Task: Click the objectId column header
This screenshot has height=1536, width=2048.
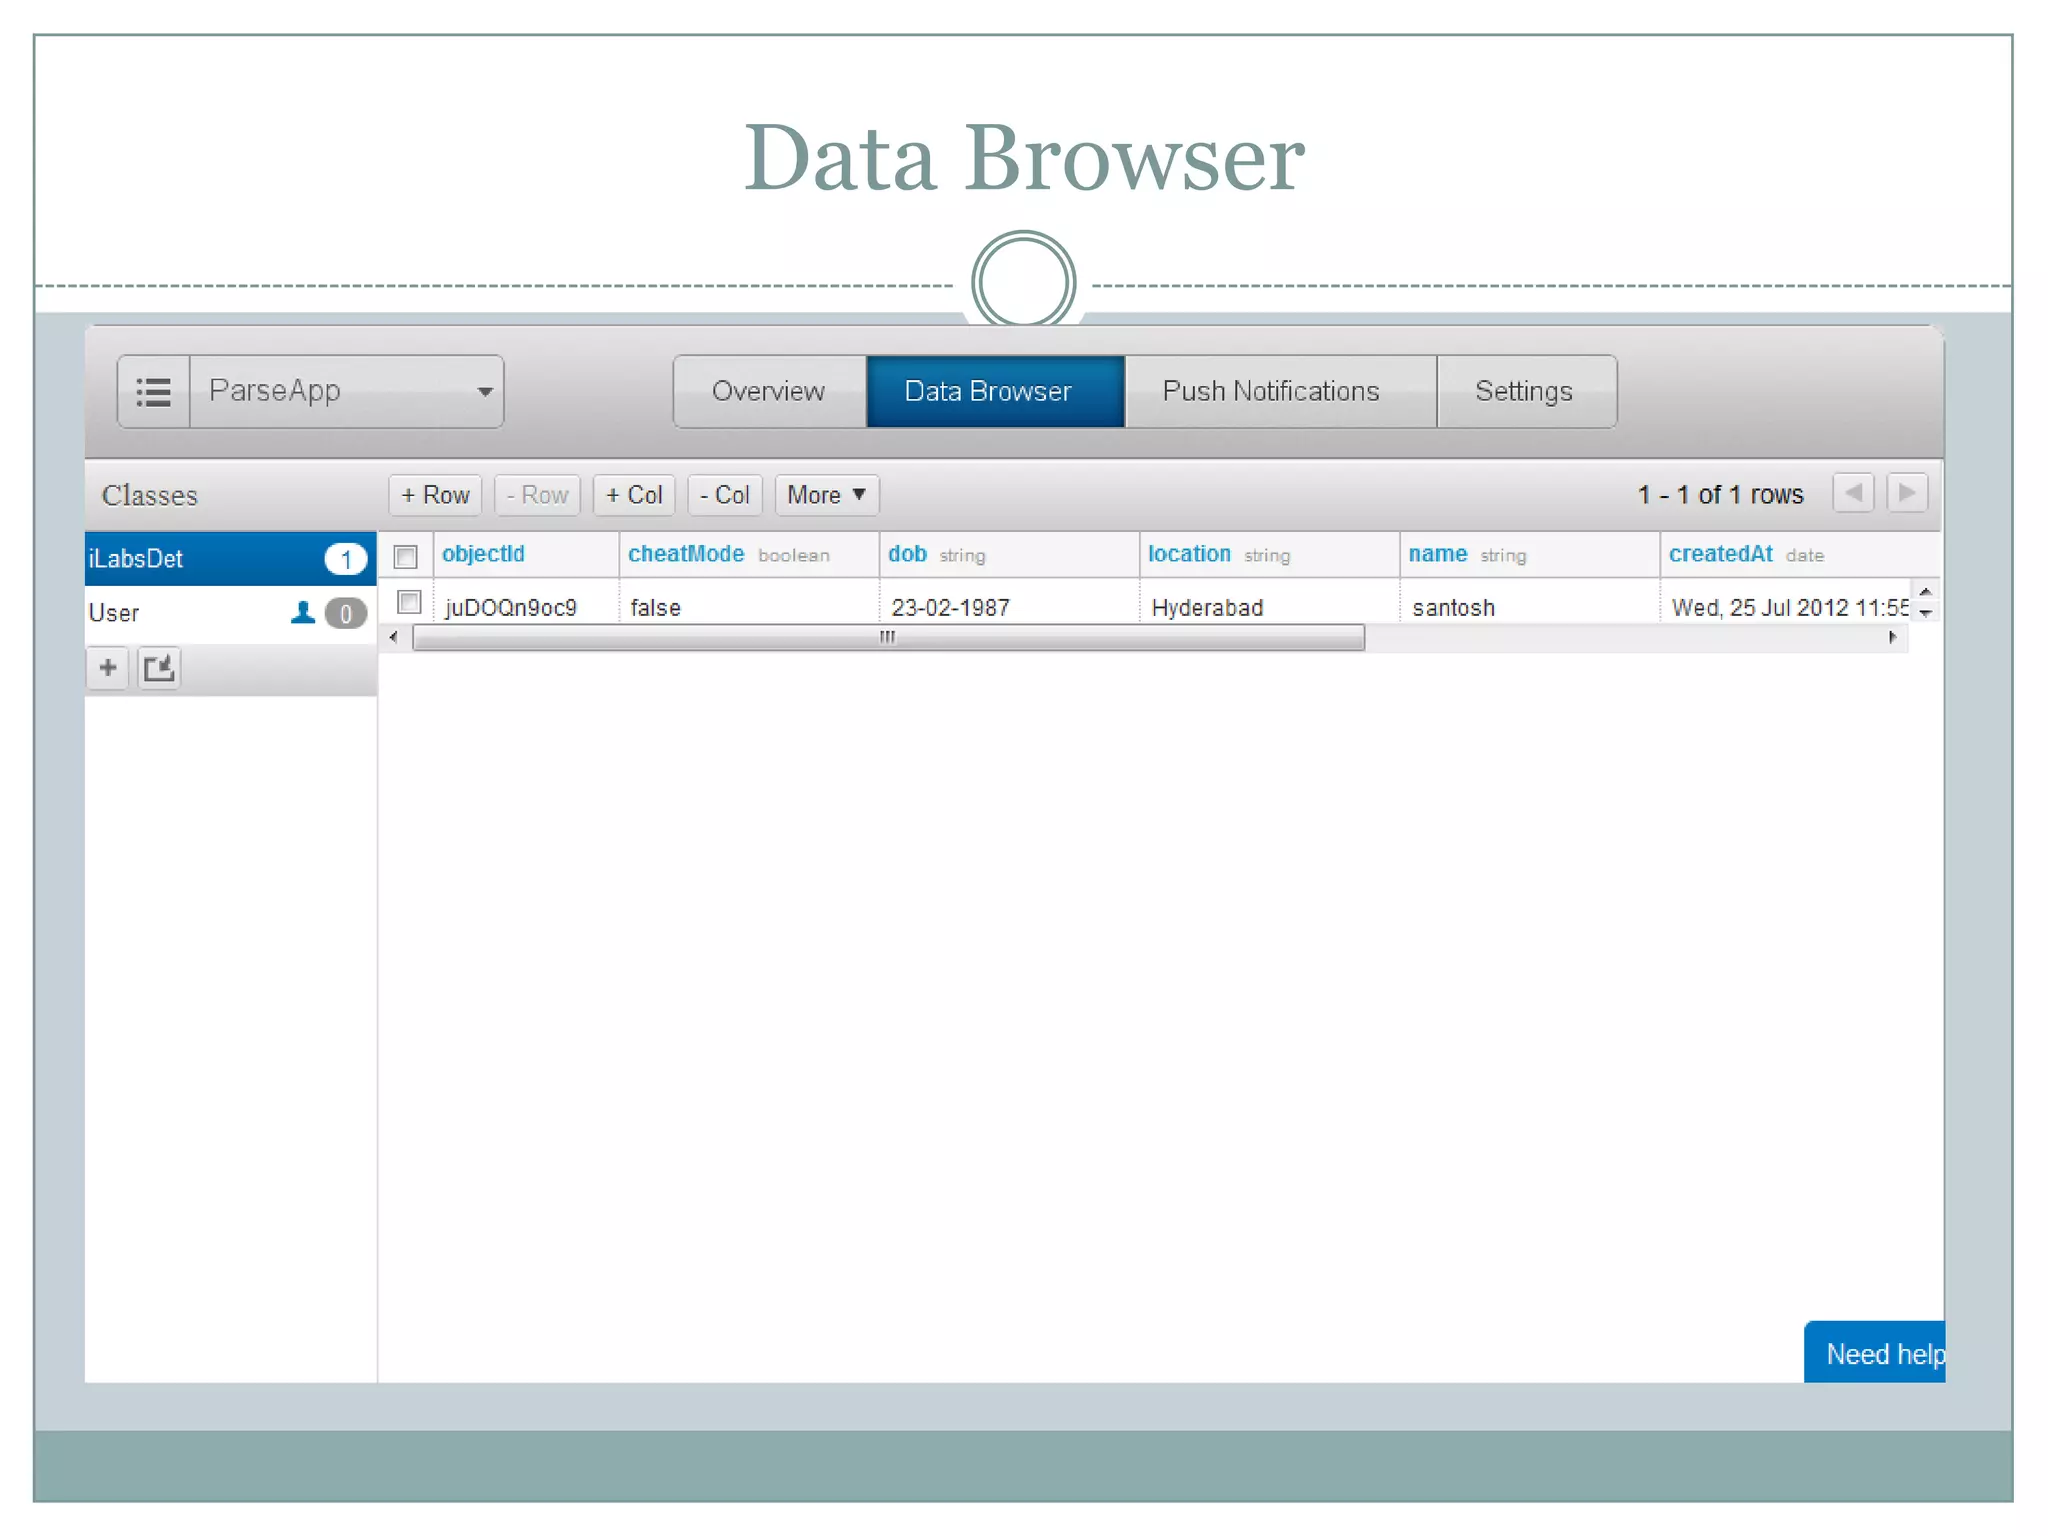Action: click(526, 554)
